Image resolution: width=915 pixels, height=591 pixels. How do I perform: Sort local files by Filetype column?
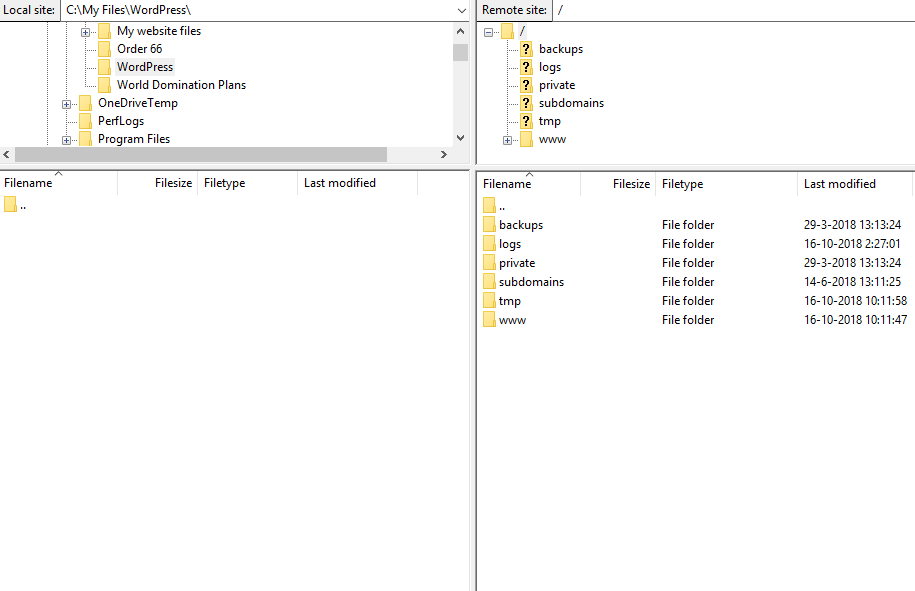(247, 183)
